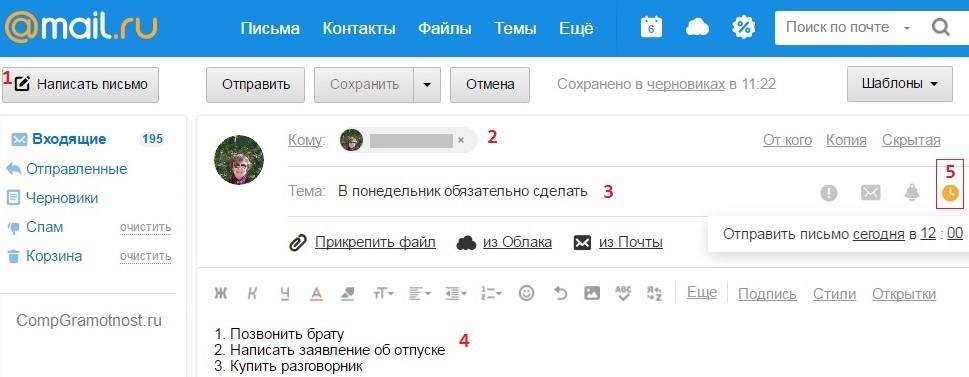Undo the last edit with arrow icon
969x377 pixels.
click(560, 294)
